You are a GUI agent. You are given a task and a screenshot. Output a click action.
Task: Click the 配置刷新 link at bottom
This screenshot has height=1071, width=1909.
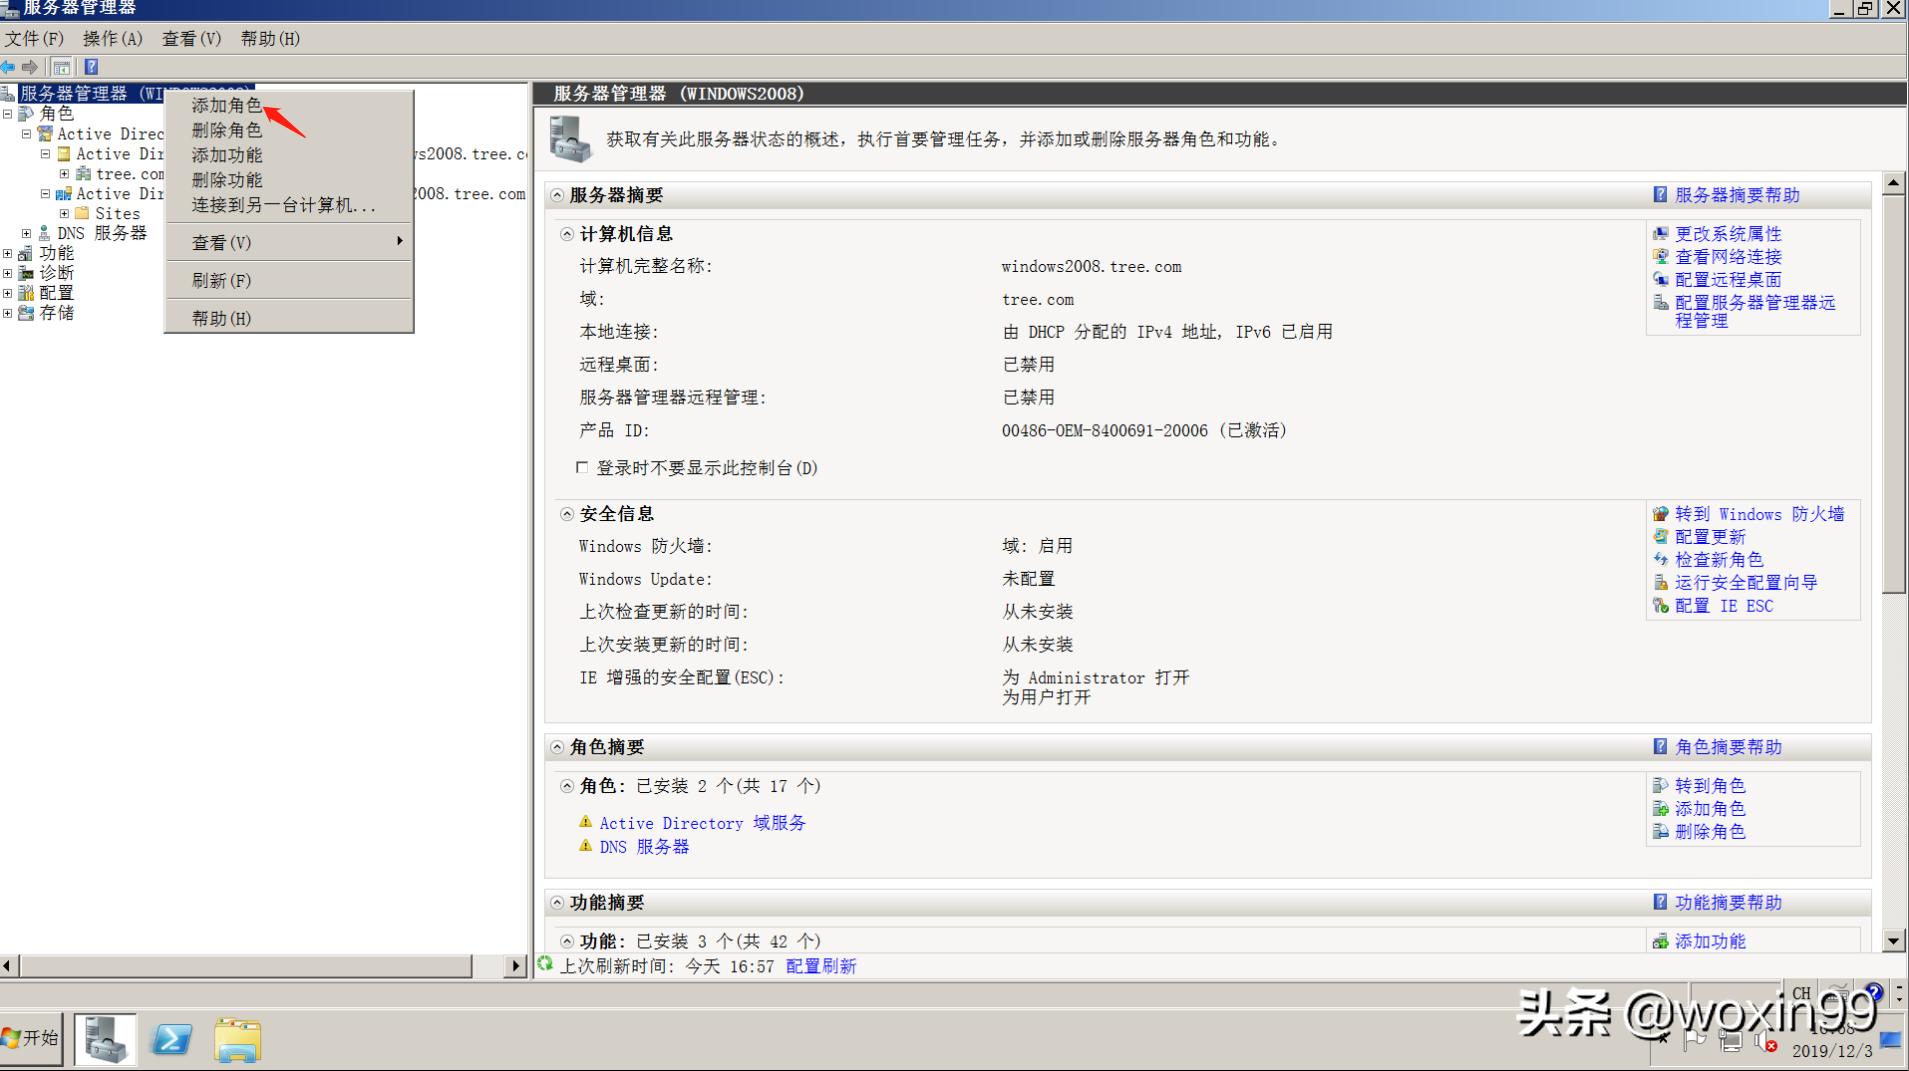pos(822,965)
